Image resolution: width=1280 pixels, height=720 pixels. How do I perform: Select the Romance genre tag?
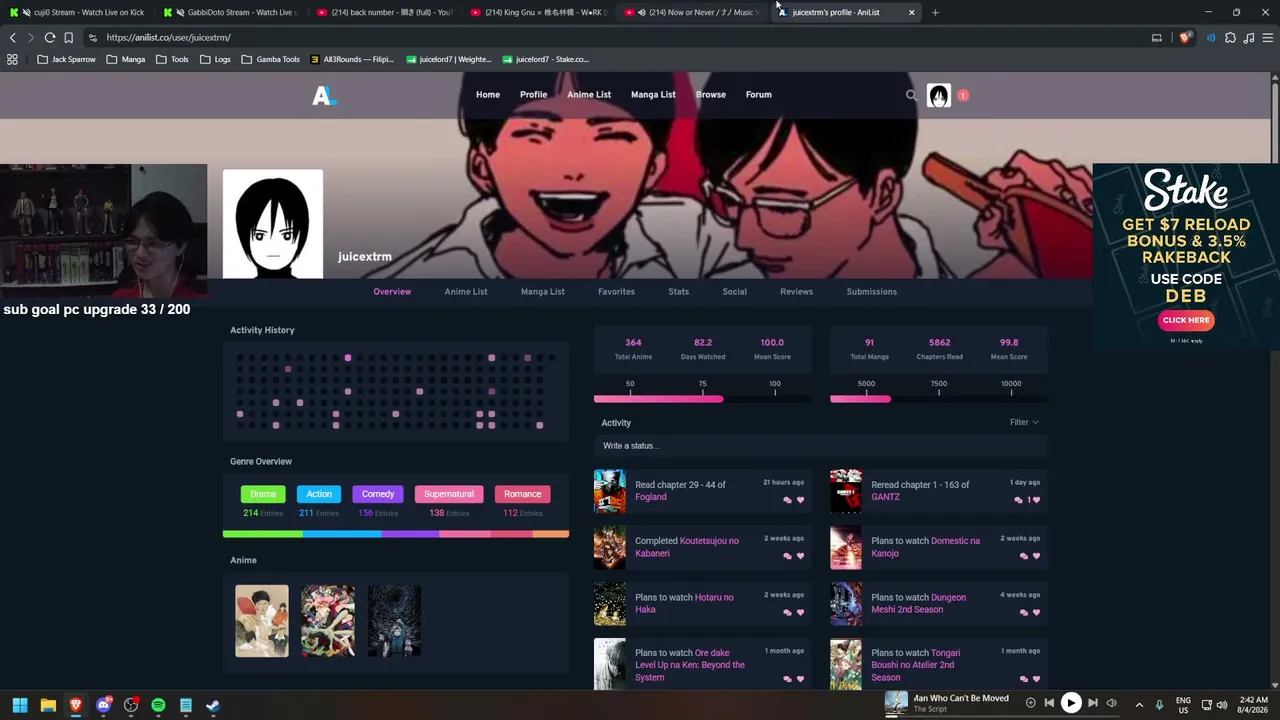pos(522,494)
